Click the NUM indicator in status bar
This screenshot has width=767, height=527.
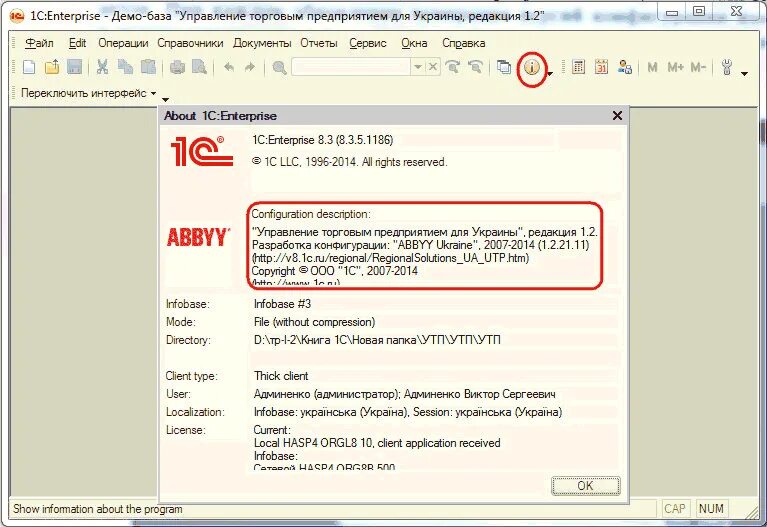711,509
